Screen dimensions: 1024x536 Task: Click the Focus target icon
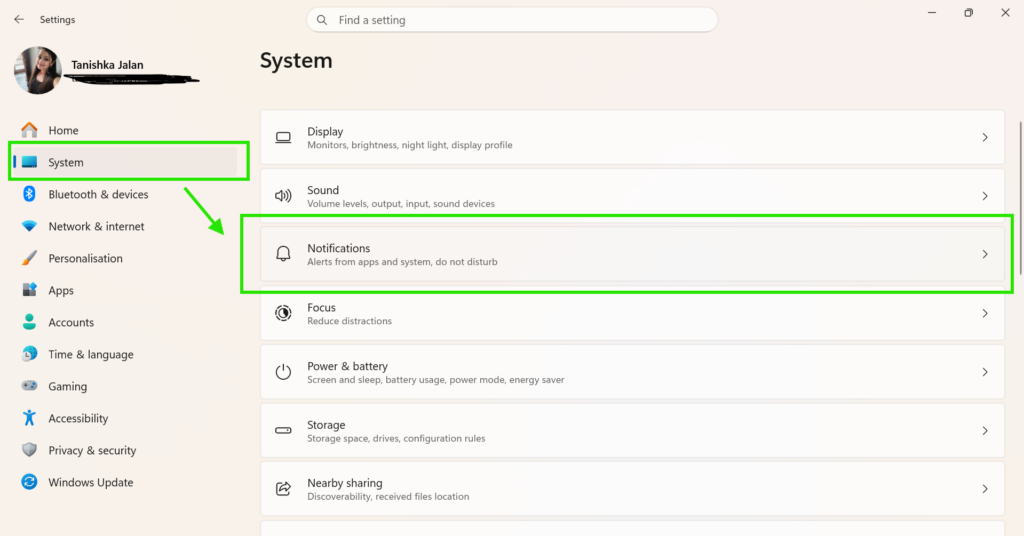click(283, 313)
